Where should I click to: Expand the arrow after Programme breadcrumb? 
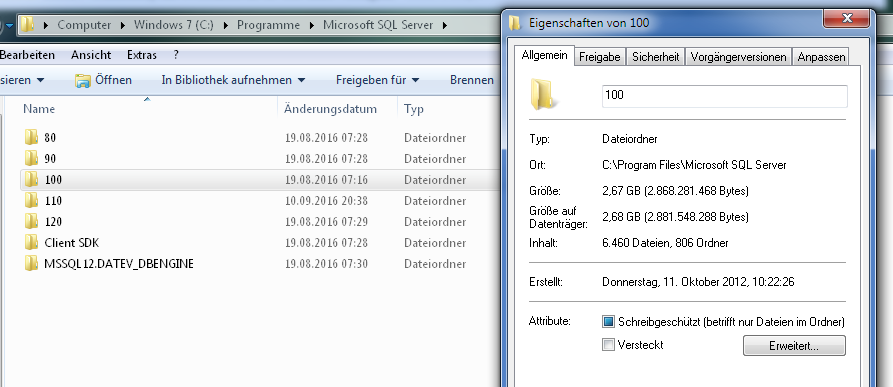(312, 26)
